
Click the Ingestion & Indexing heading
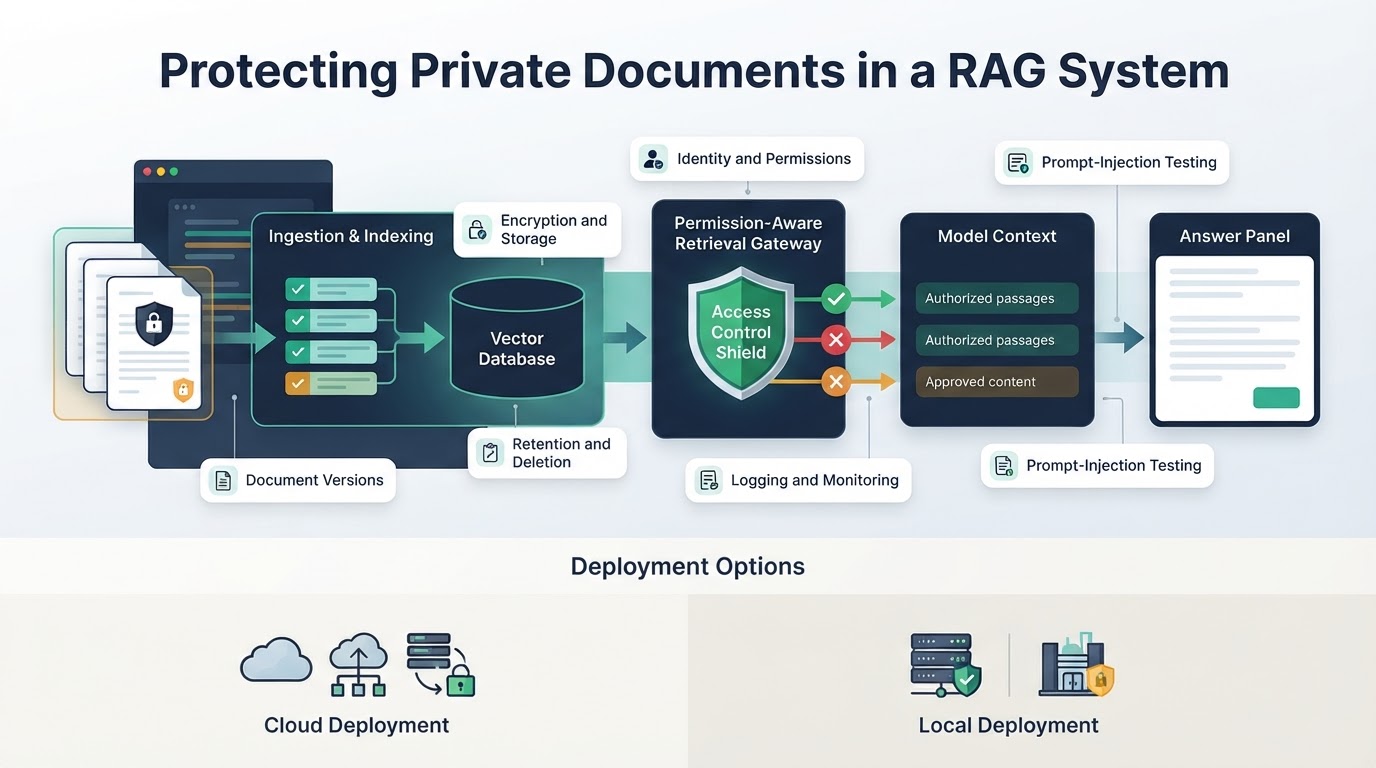click(x=351, y=237)
